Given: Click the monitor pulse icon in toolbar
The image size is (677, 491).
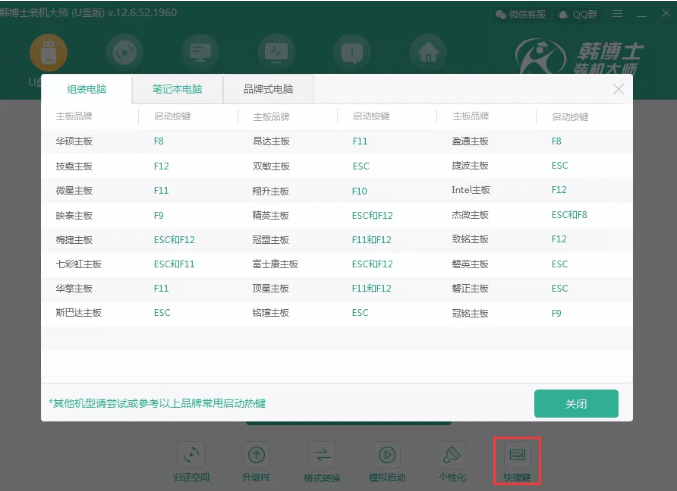Looking at the screenshot, I should (276, 53).
